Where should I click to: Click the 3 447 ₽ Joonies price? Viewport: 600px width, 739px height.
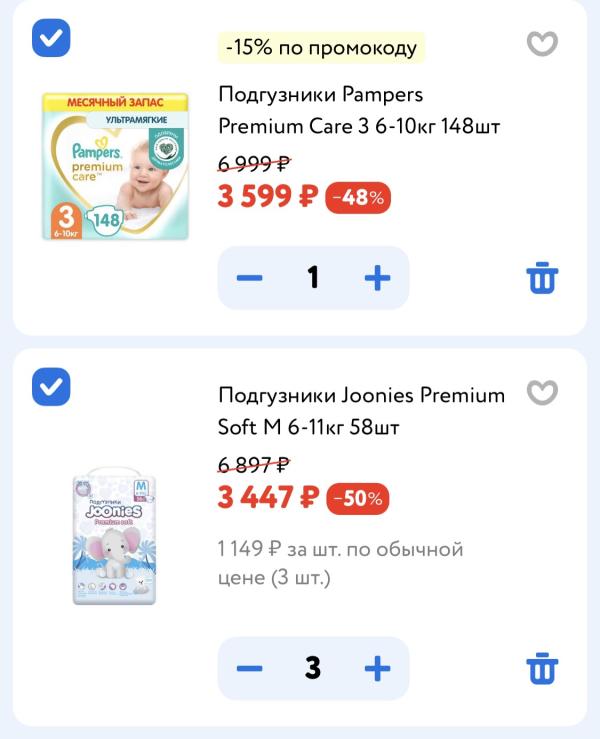pos(268,497)
